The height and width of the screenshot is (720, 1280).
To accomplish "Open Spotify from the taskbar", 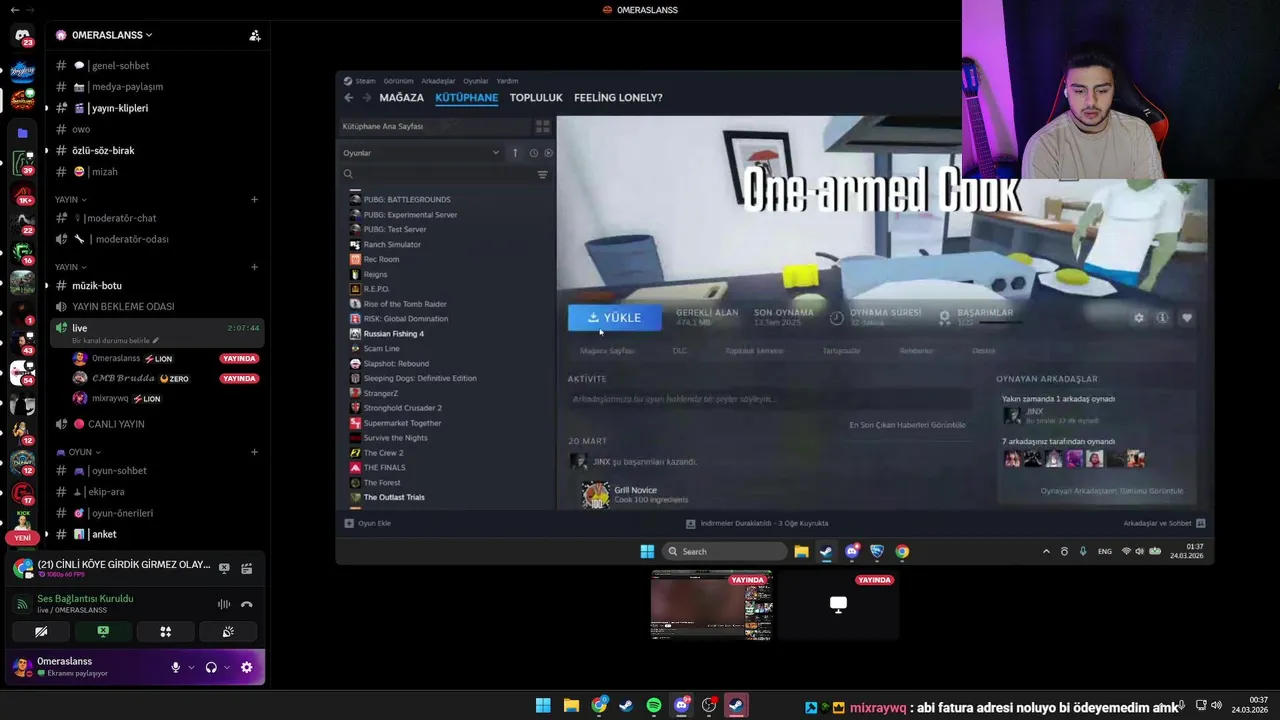I will point(654,706).
